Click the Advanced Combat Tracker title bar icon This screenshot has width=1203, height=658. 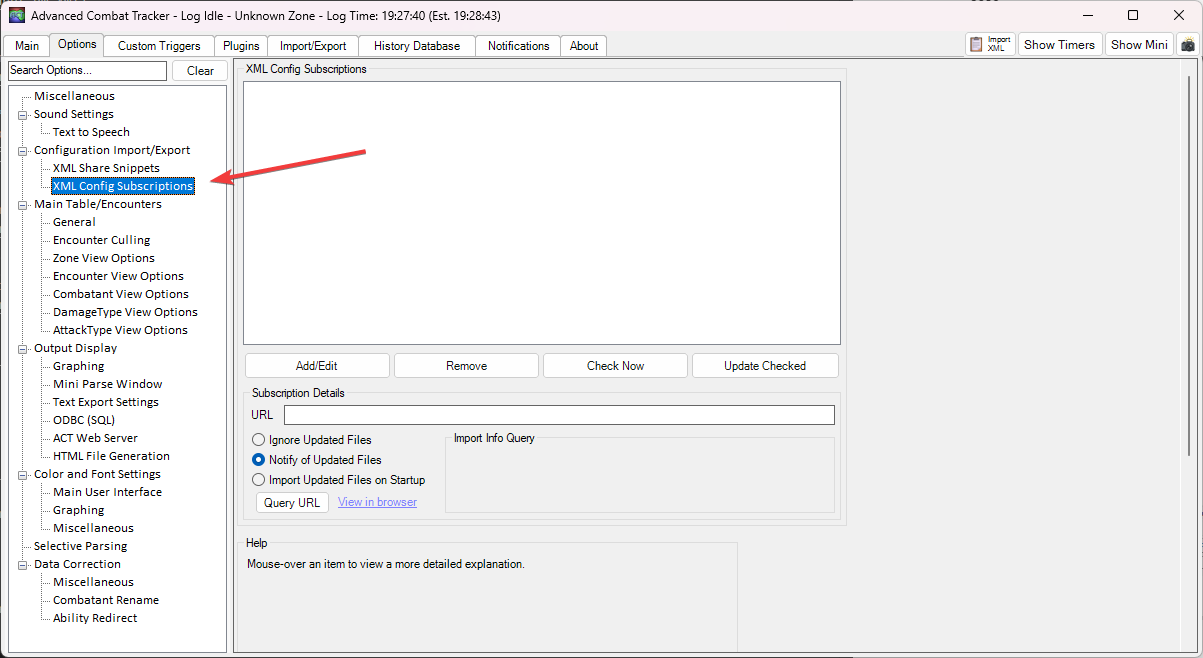17,15
